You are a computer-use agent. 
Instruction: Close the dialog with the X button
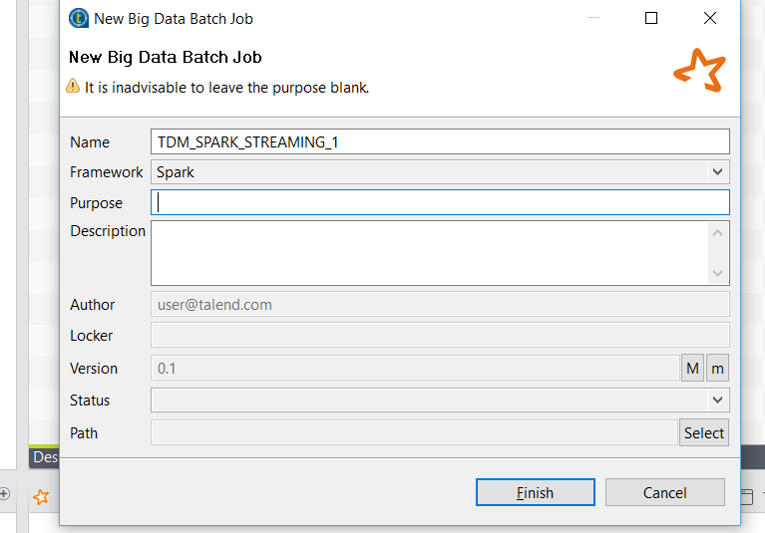click(x=710, y=18)
